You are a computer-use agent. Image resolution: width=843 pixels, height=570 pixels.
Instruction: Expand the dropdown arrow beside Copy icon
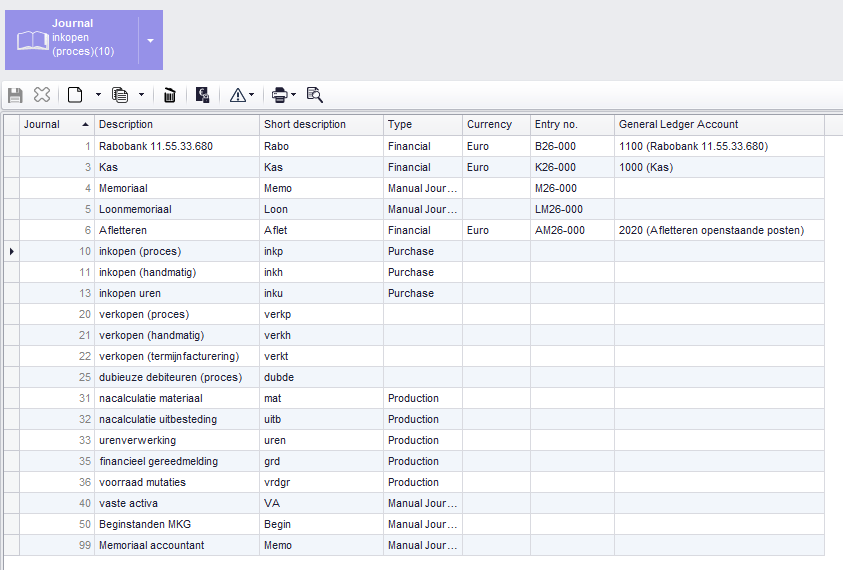pos(141,95)
